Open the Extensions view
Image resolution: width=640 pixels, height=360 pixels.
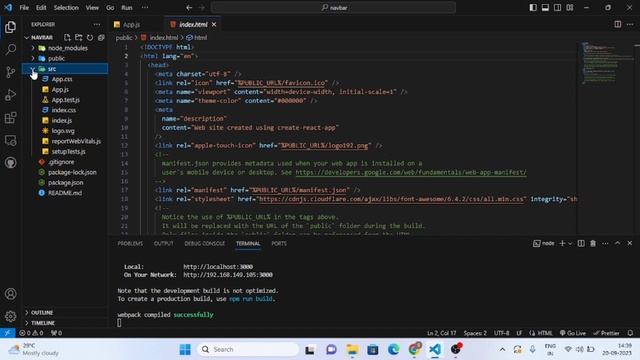click(x=11, y=118)
